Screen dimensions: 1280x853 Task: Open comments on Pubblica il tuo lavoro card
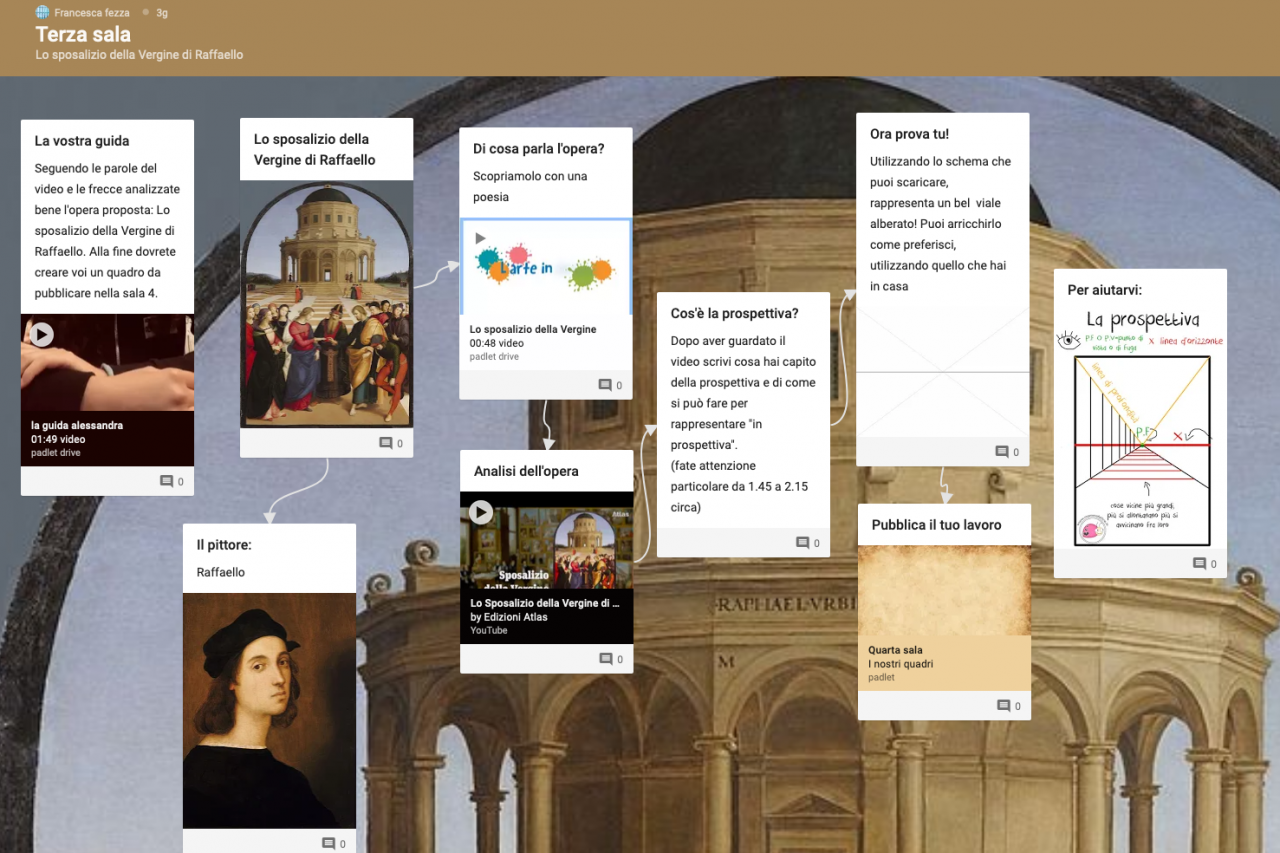[x=1009, y=706]
